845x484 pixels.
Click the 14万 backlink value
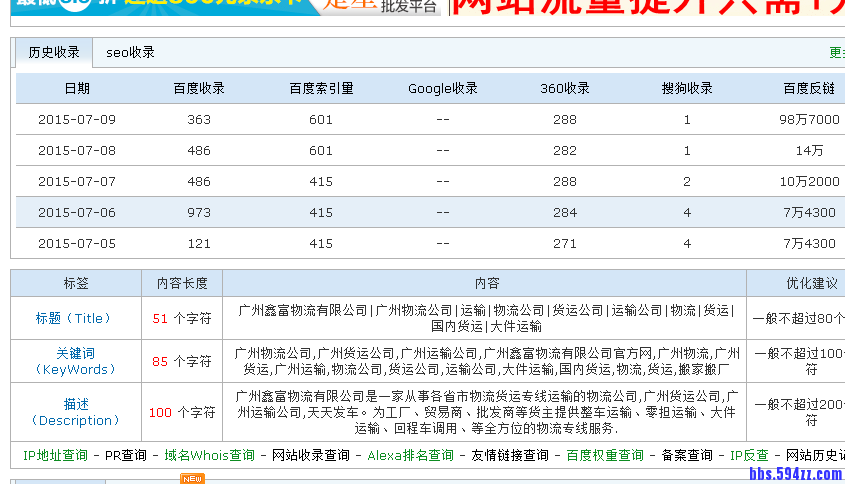(x=809, y=151)
